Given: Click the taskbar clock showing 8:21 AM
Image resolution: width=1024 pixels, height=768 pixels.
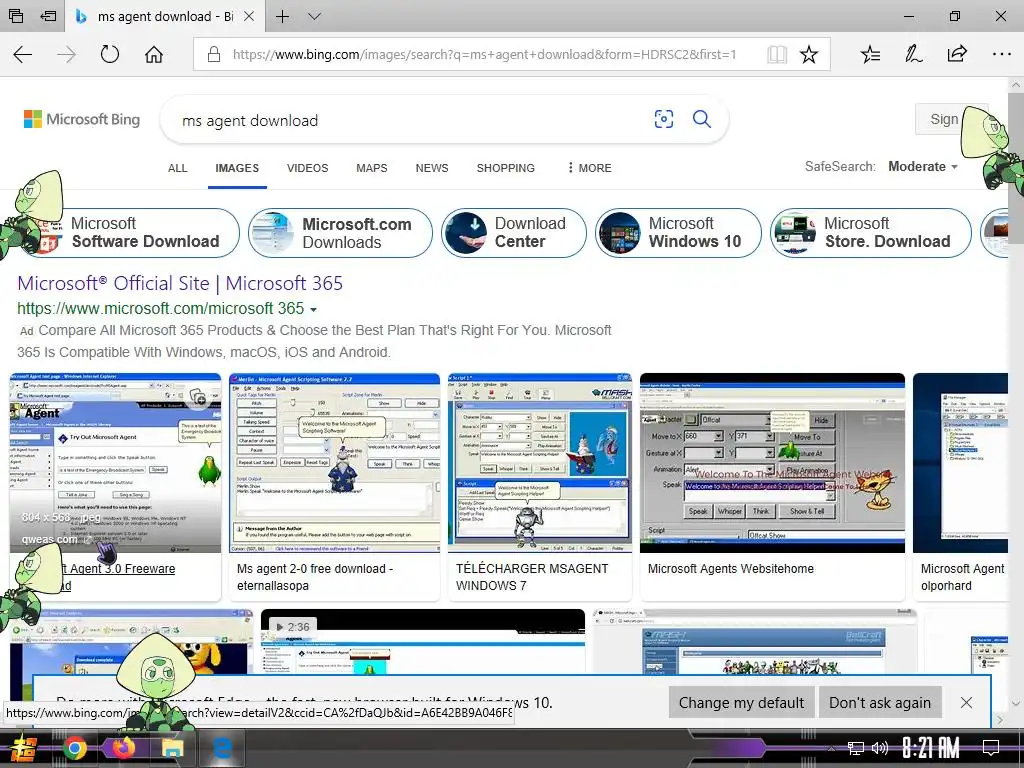Looking at the screenshot, I should click(x=931, y=748).
